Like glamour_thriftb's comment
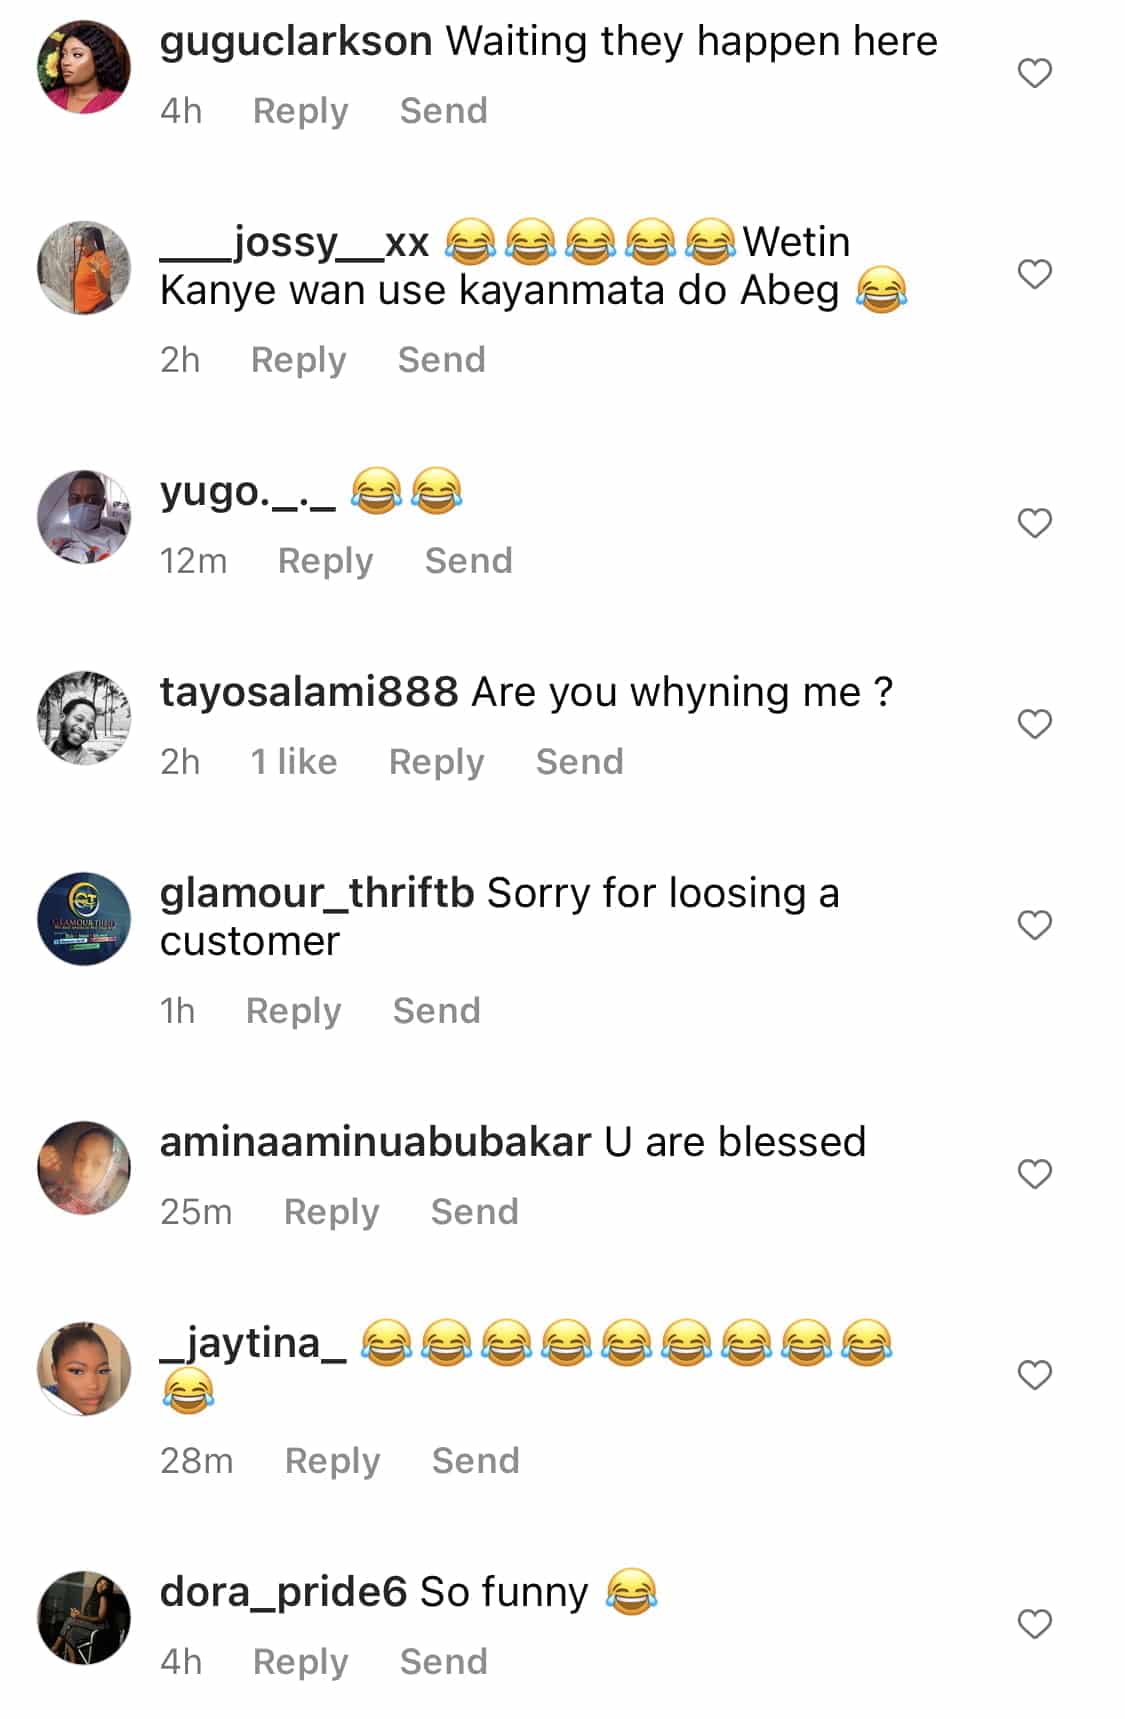1125x1719 pixels. (1034, 925)
